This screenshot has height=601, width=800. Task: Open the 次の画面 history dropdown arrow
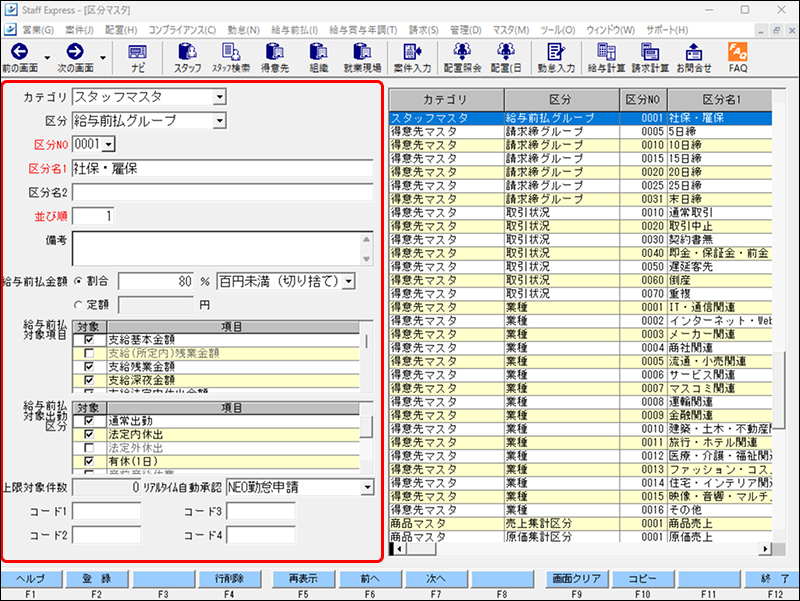coord(103,58)
